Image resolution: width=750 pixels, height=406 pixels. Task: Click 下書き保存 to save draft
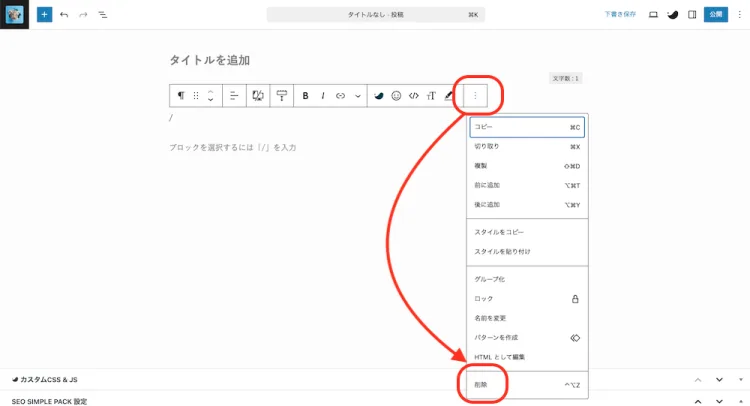(x=620, y=14)
